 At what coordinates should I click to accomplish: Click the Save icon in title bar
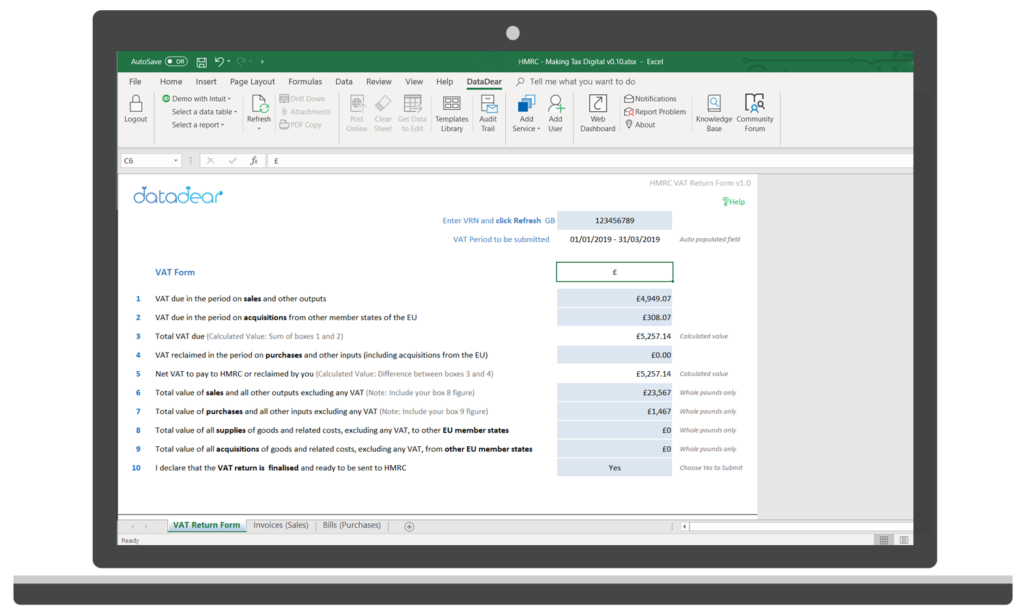202,62
